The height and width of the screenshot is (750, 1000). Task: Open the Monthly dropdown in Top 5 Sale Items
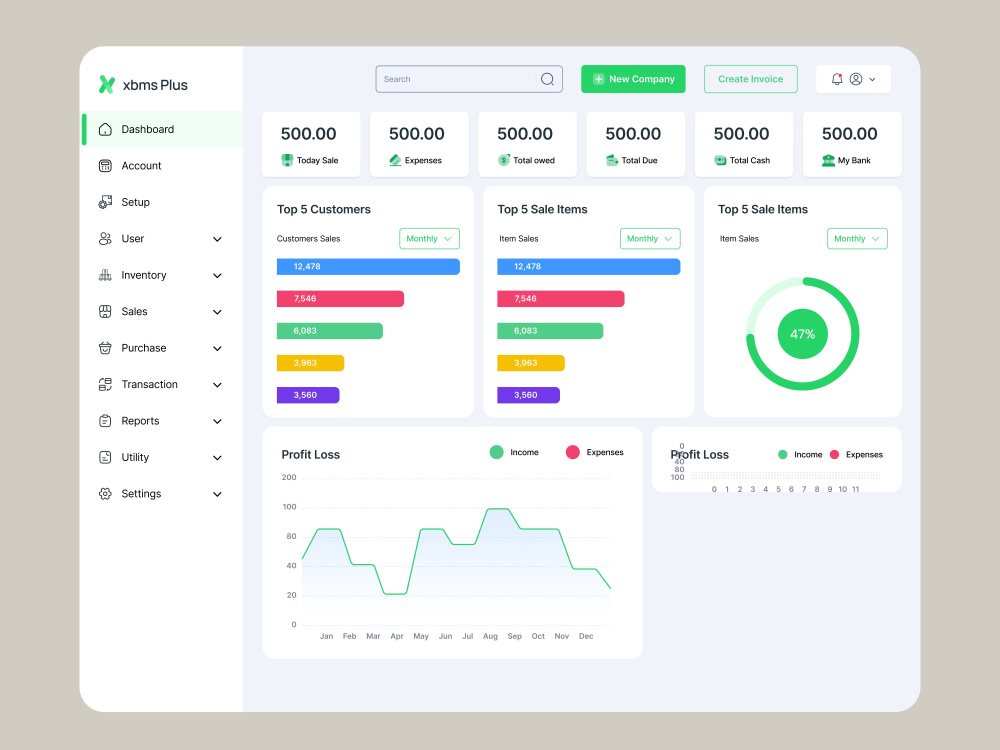pyautogui.click(x=650, y=238)
